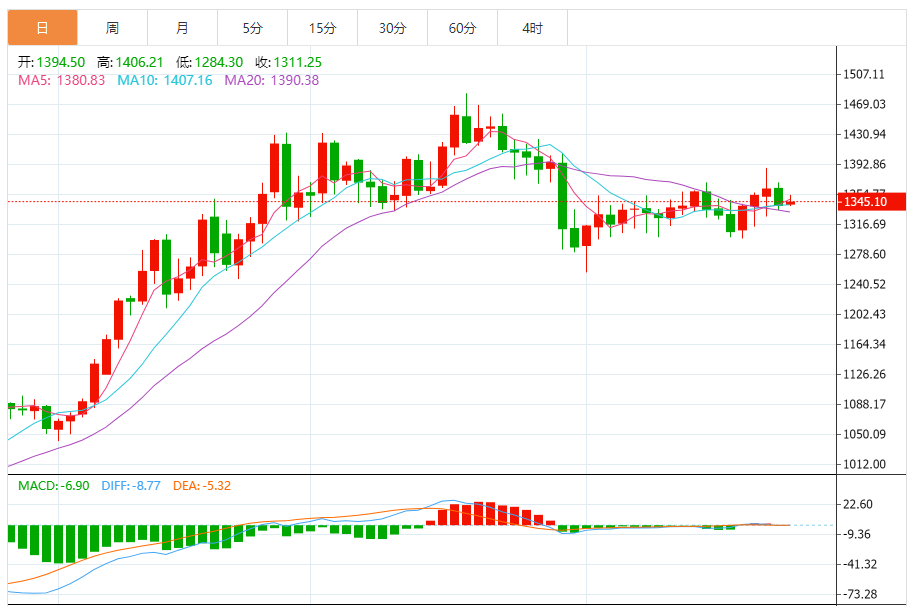This screenshot has width=910, height=606.
Task: Open the 4时 four-hour tab
Action: pyautogui.click(x=532, y=28)
